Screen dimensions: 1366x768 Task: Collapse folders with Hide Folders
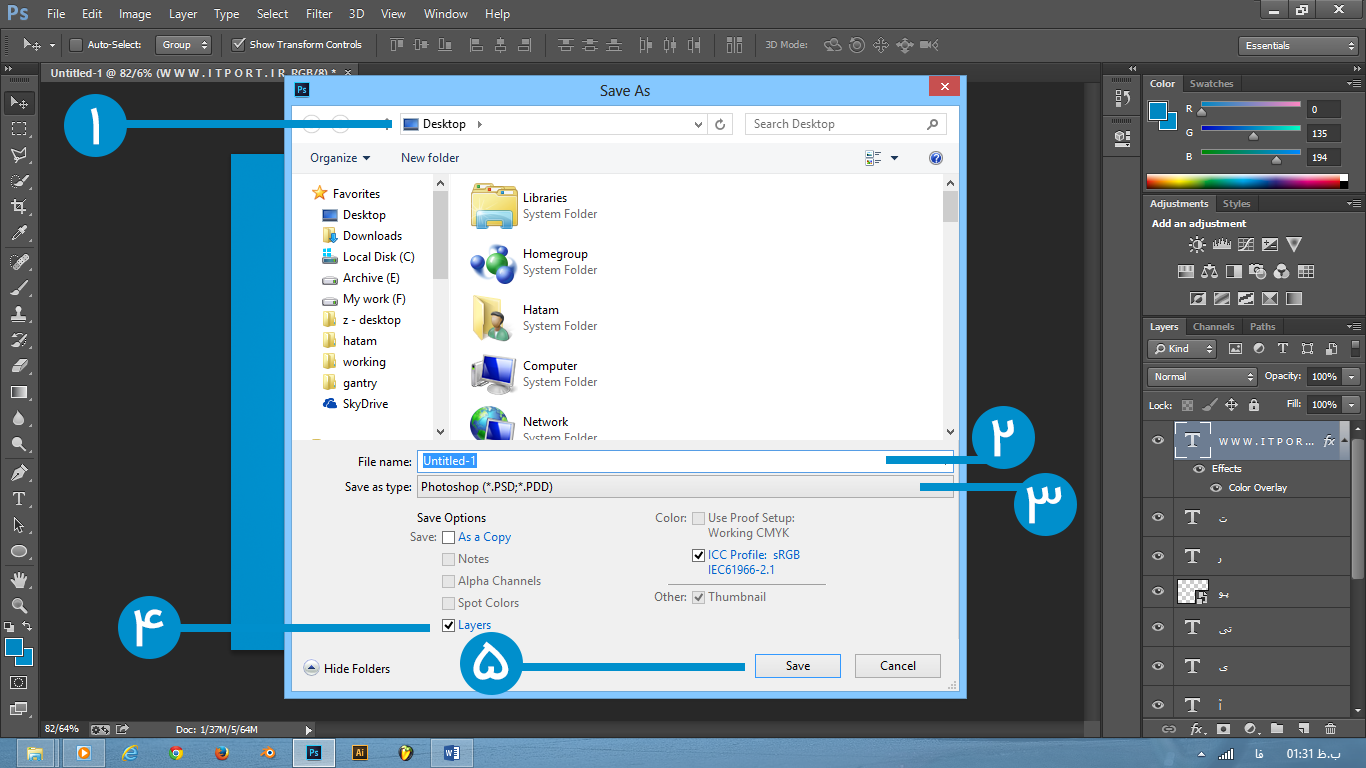347,668
